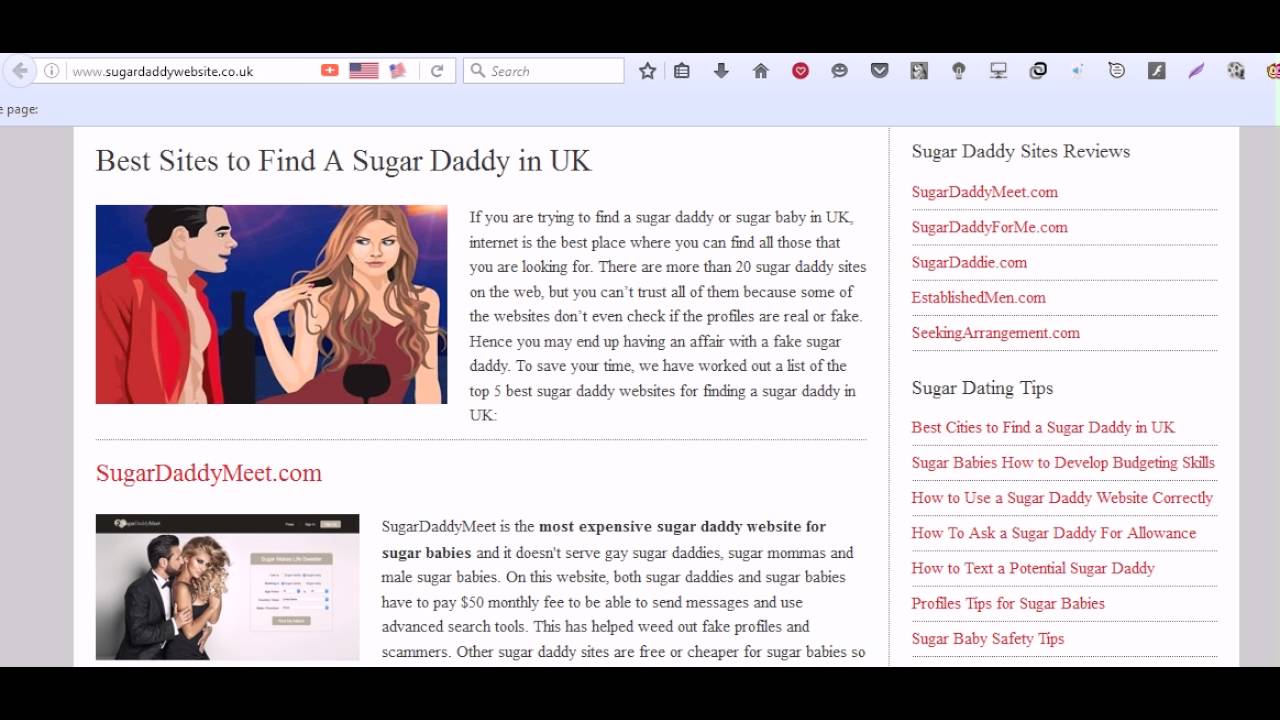Click the striped US flag icon in address bar

click(x=363, y=71)
